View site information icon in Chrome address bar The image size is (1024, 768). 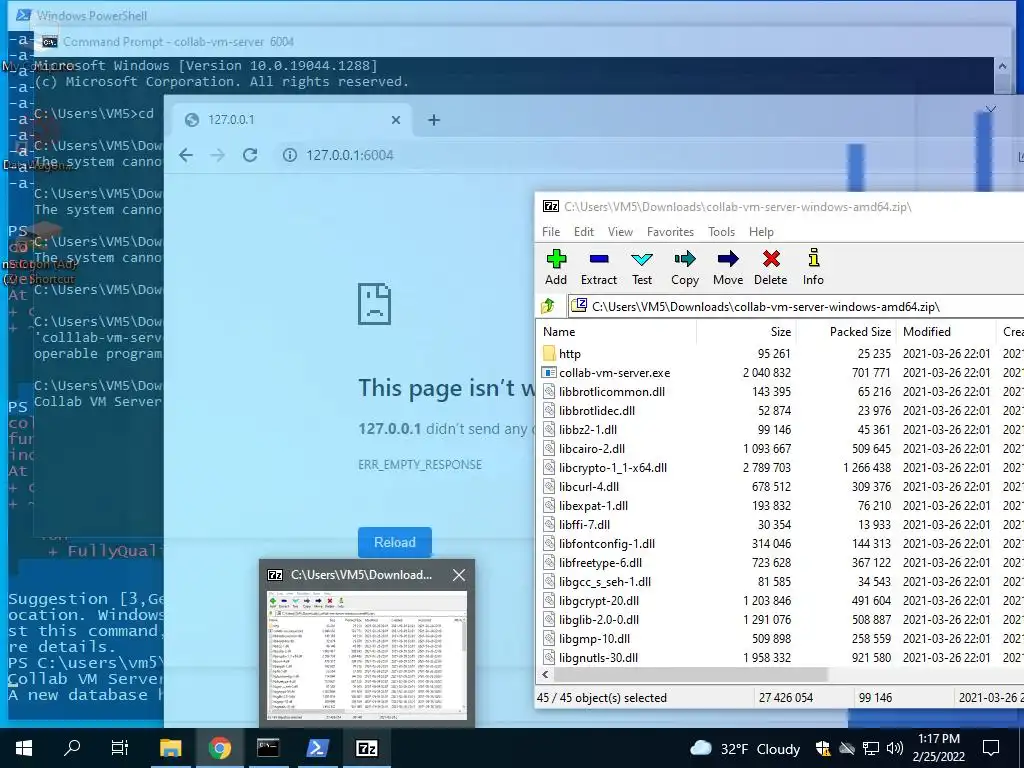coord(289,155)
